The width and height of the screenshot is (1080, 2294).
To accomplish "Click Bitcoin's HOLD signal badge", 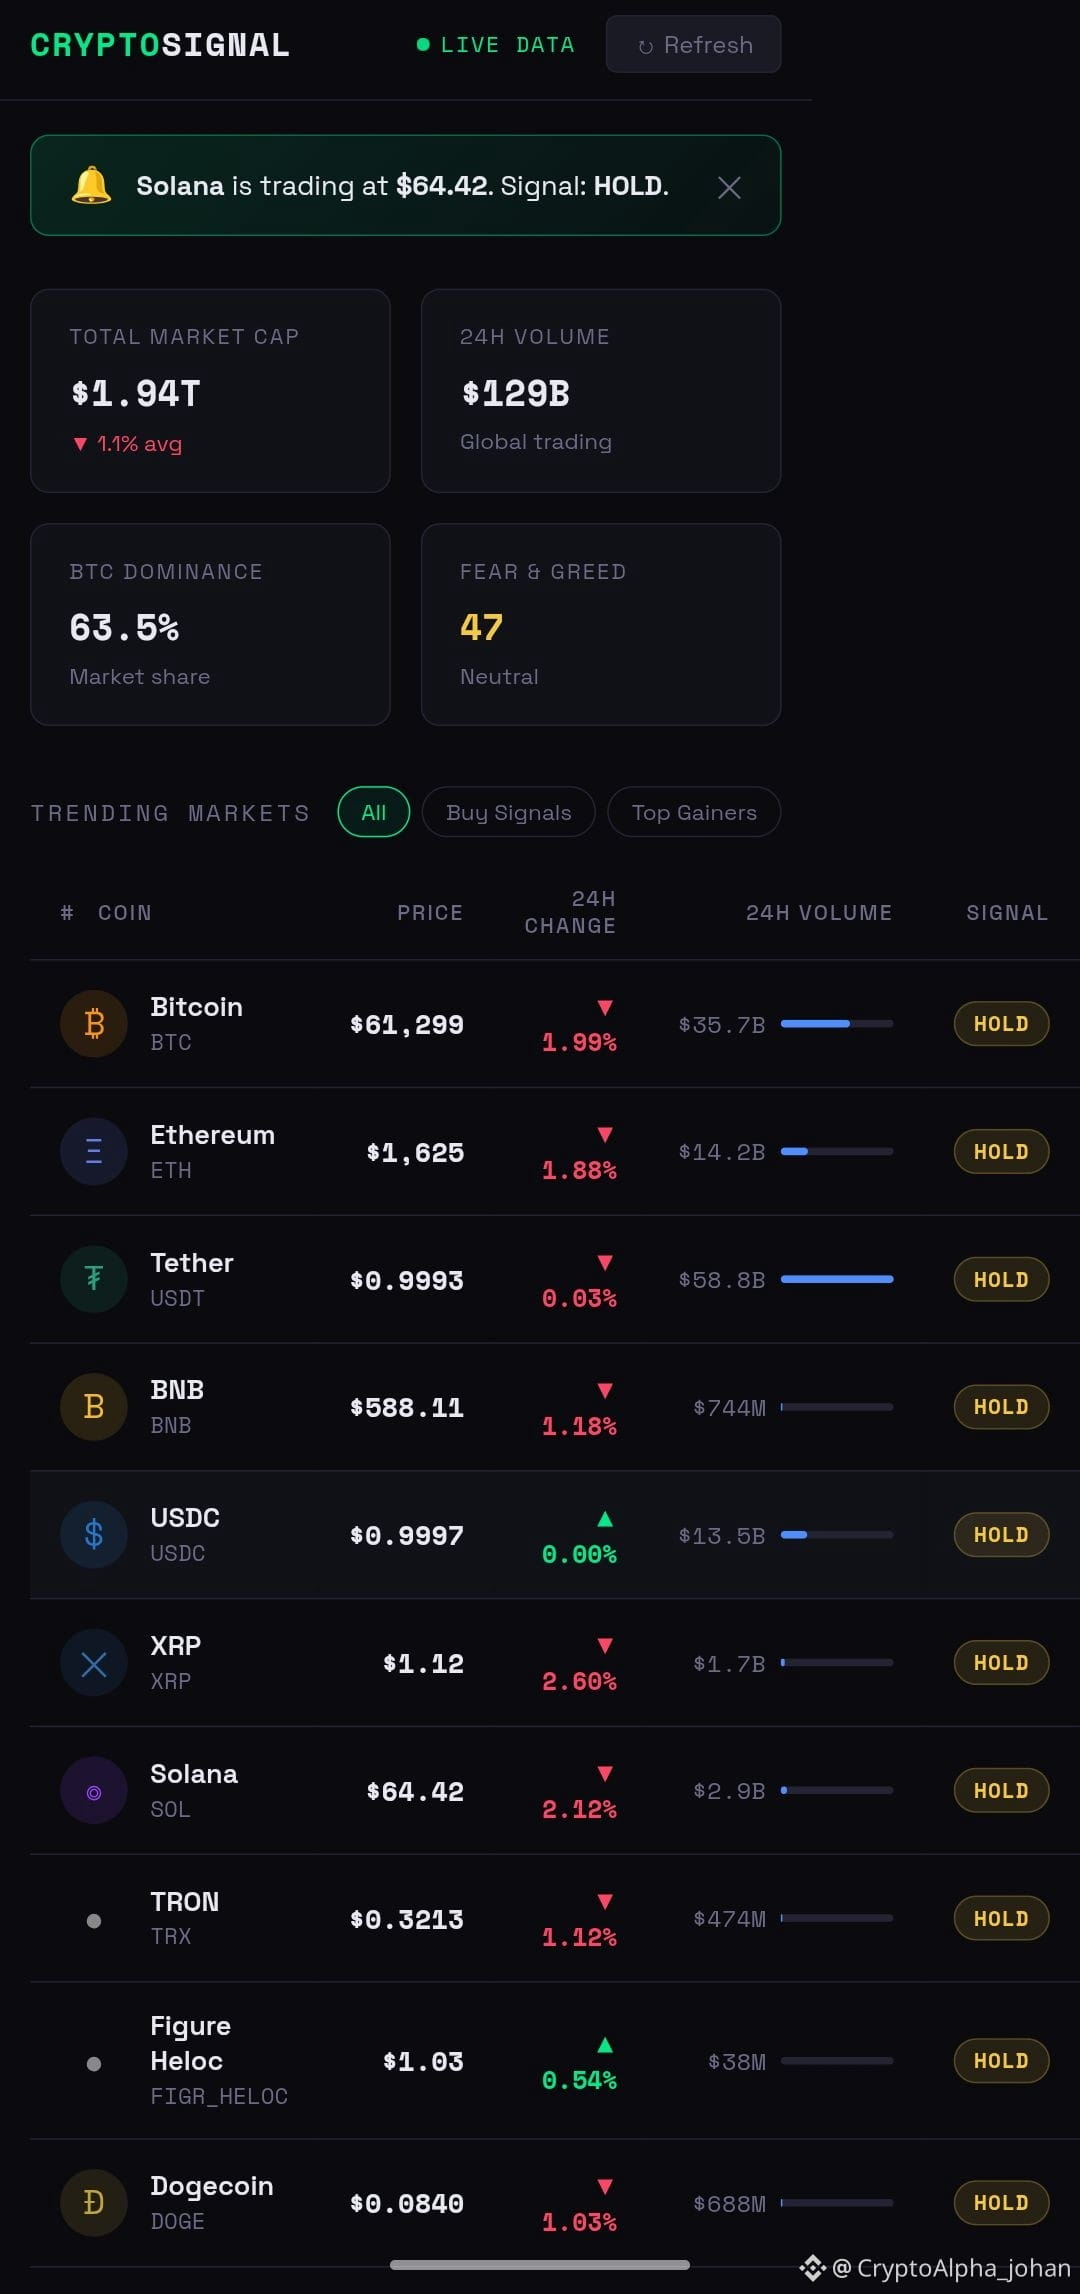I will (1001, 1024).
